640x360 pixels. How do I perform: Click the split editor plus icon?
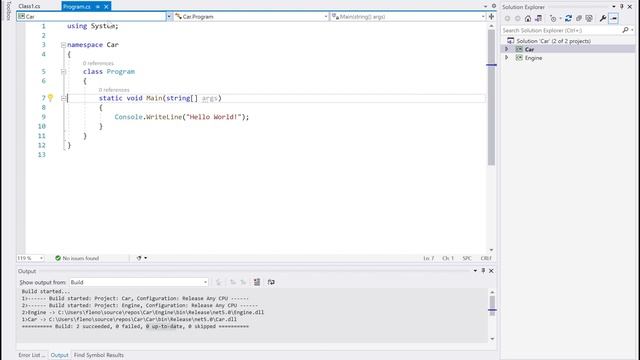(x=491, y=17)
